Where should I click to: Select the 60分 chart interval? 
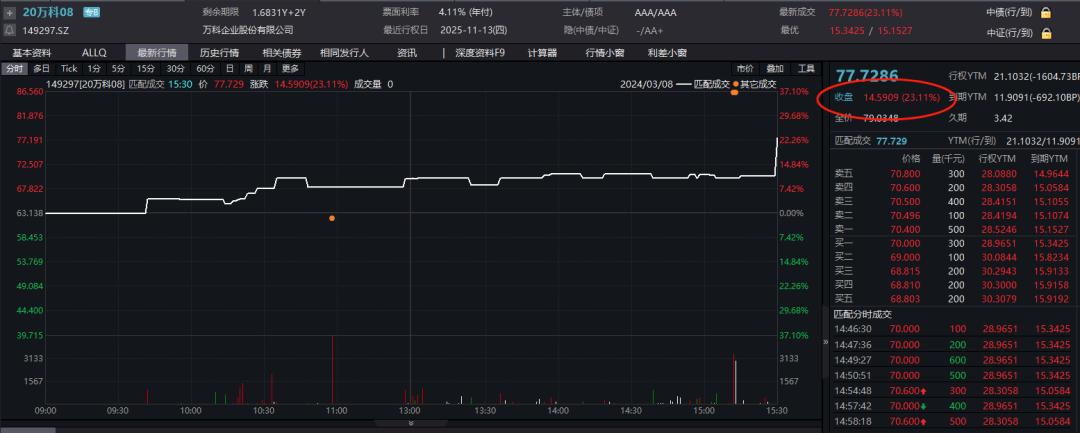pyautogui.click(x=205, y=68)
